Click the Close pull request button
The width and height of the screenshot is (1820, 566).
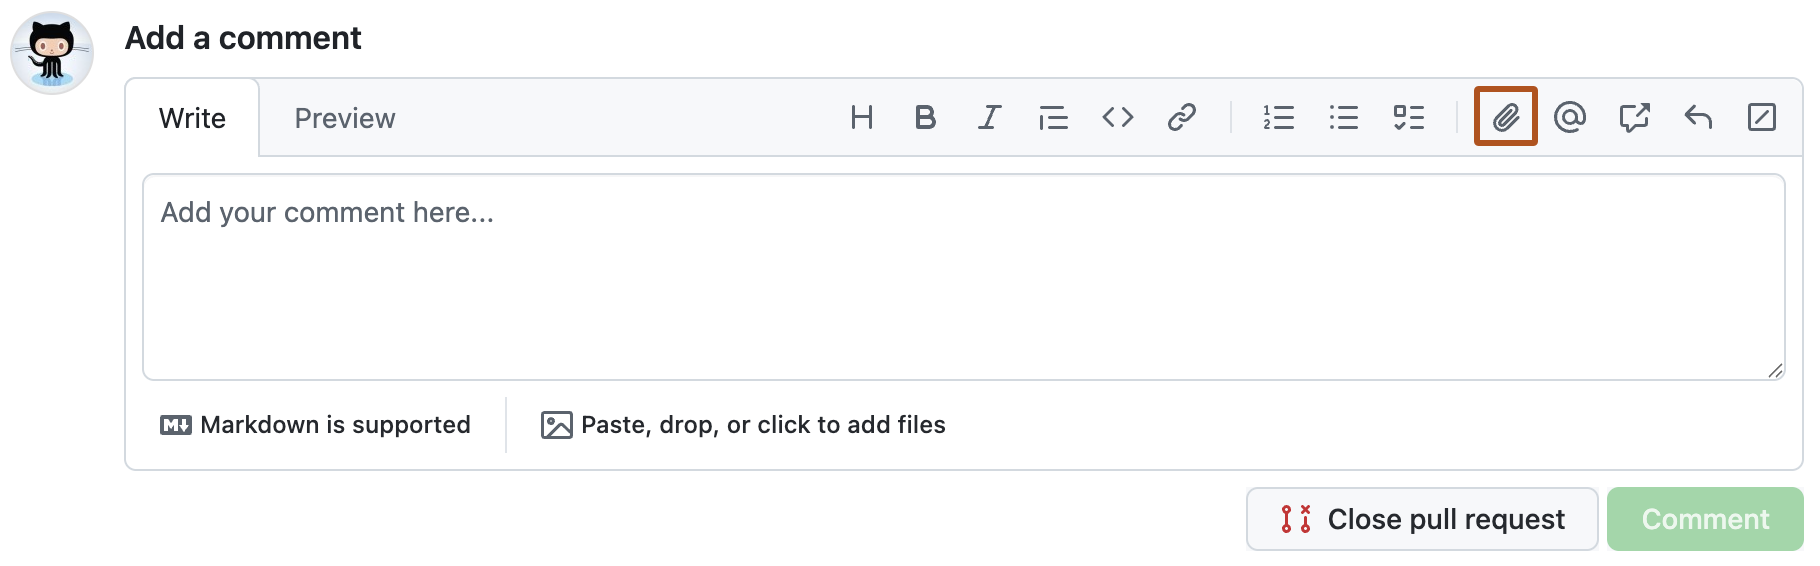(1421, 519)
